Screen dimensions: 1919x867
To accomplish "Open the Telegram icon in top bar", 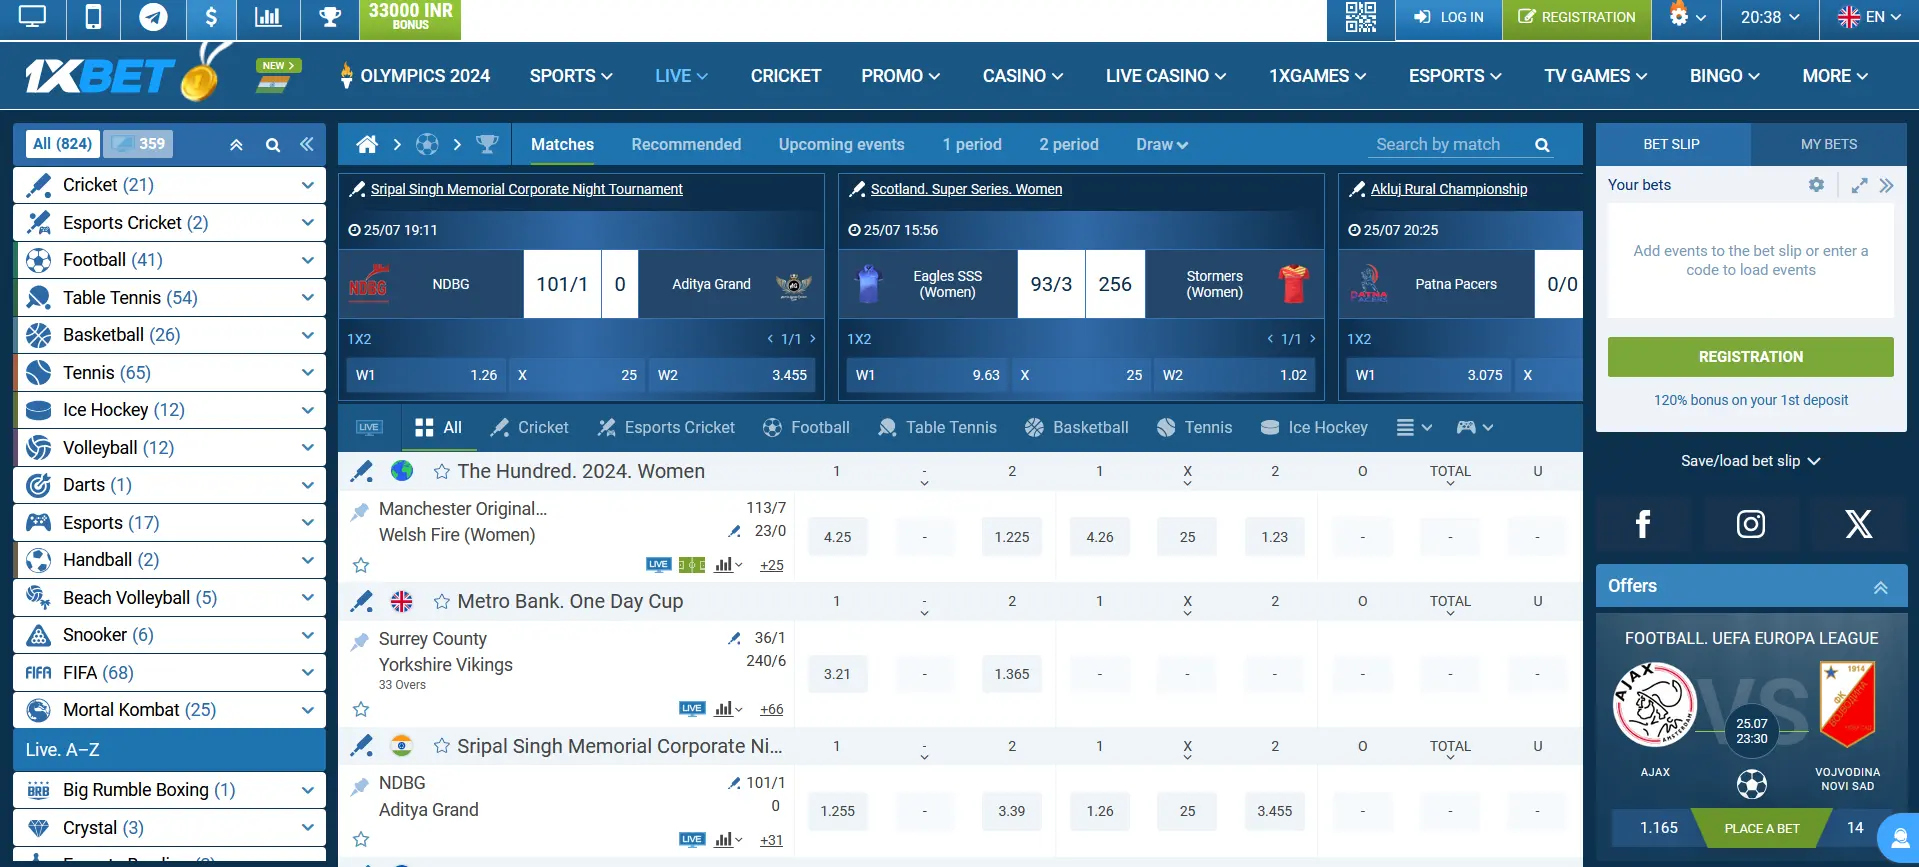I will tap(152, 17).
